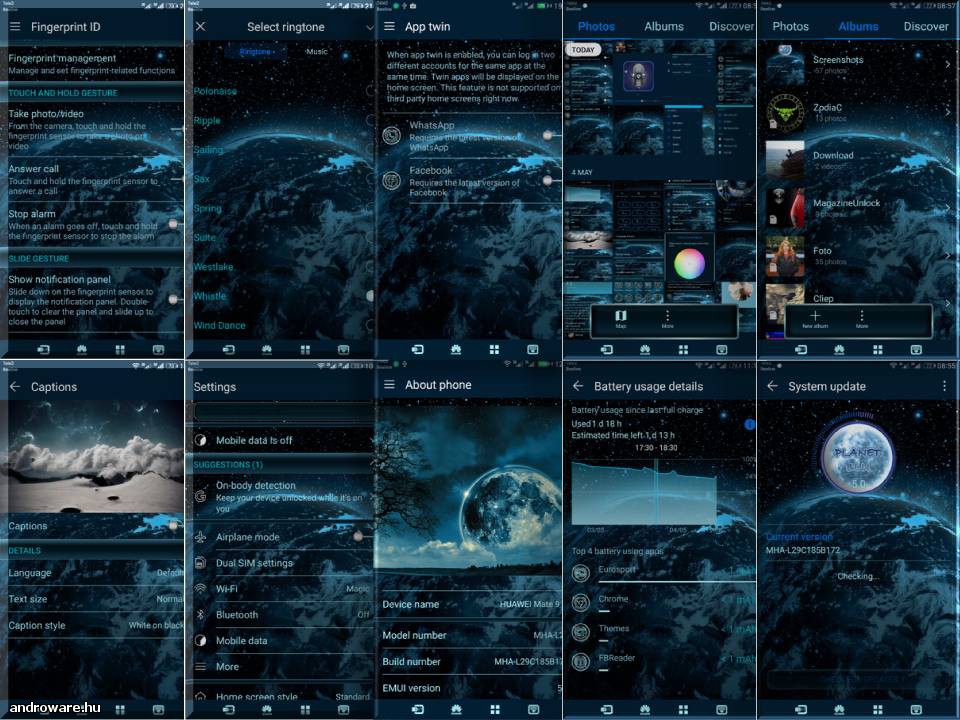The image size is (960, 720).
Task: Toggle the Answer call fingerprint gesture
Action: (176, 179)
